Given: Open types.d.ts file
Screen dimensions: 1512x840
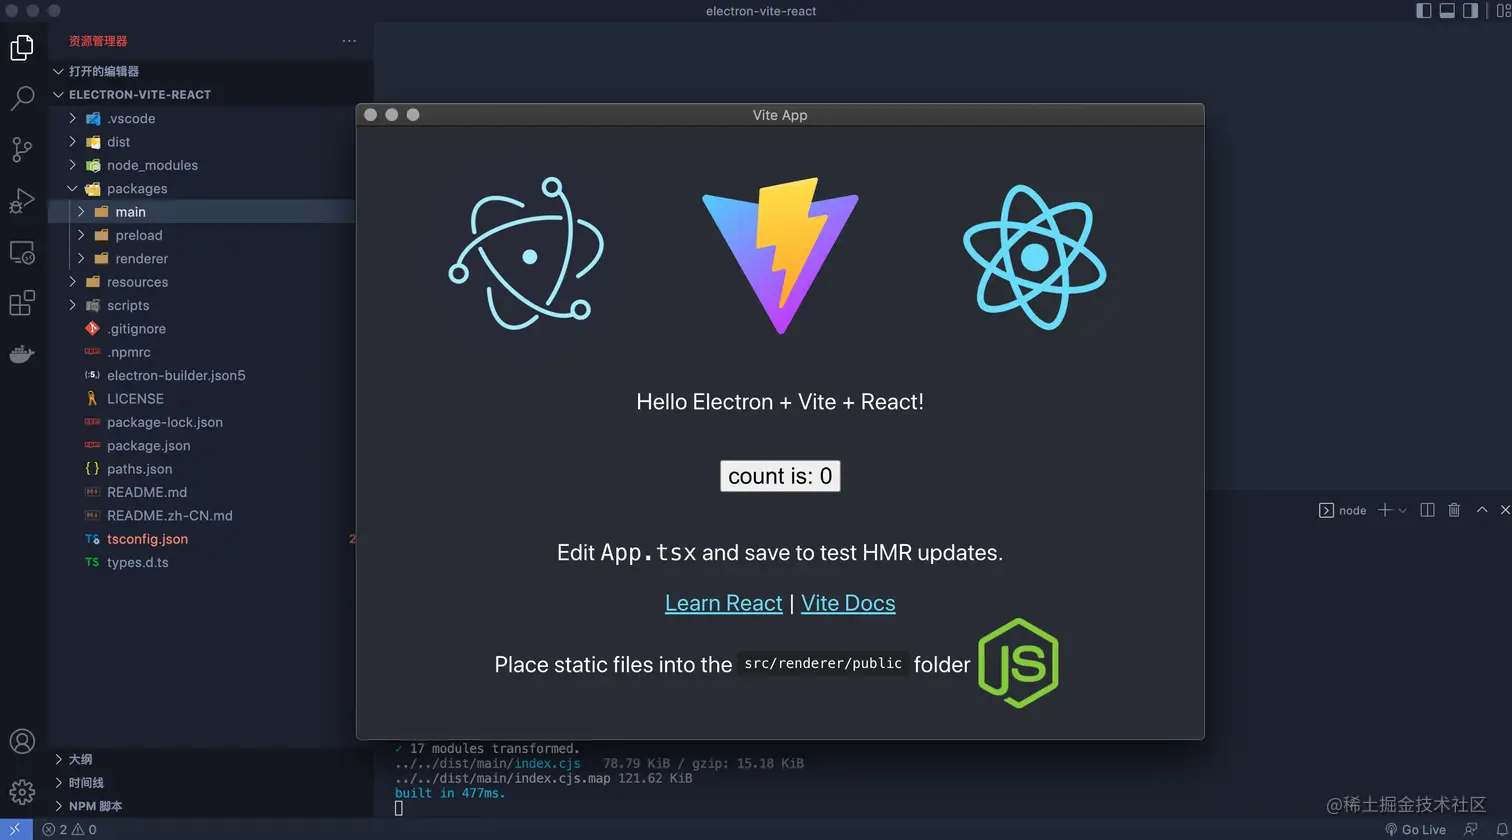Looking at the screenshot, I should tap(202, 562).
